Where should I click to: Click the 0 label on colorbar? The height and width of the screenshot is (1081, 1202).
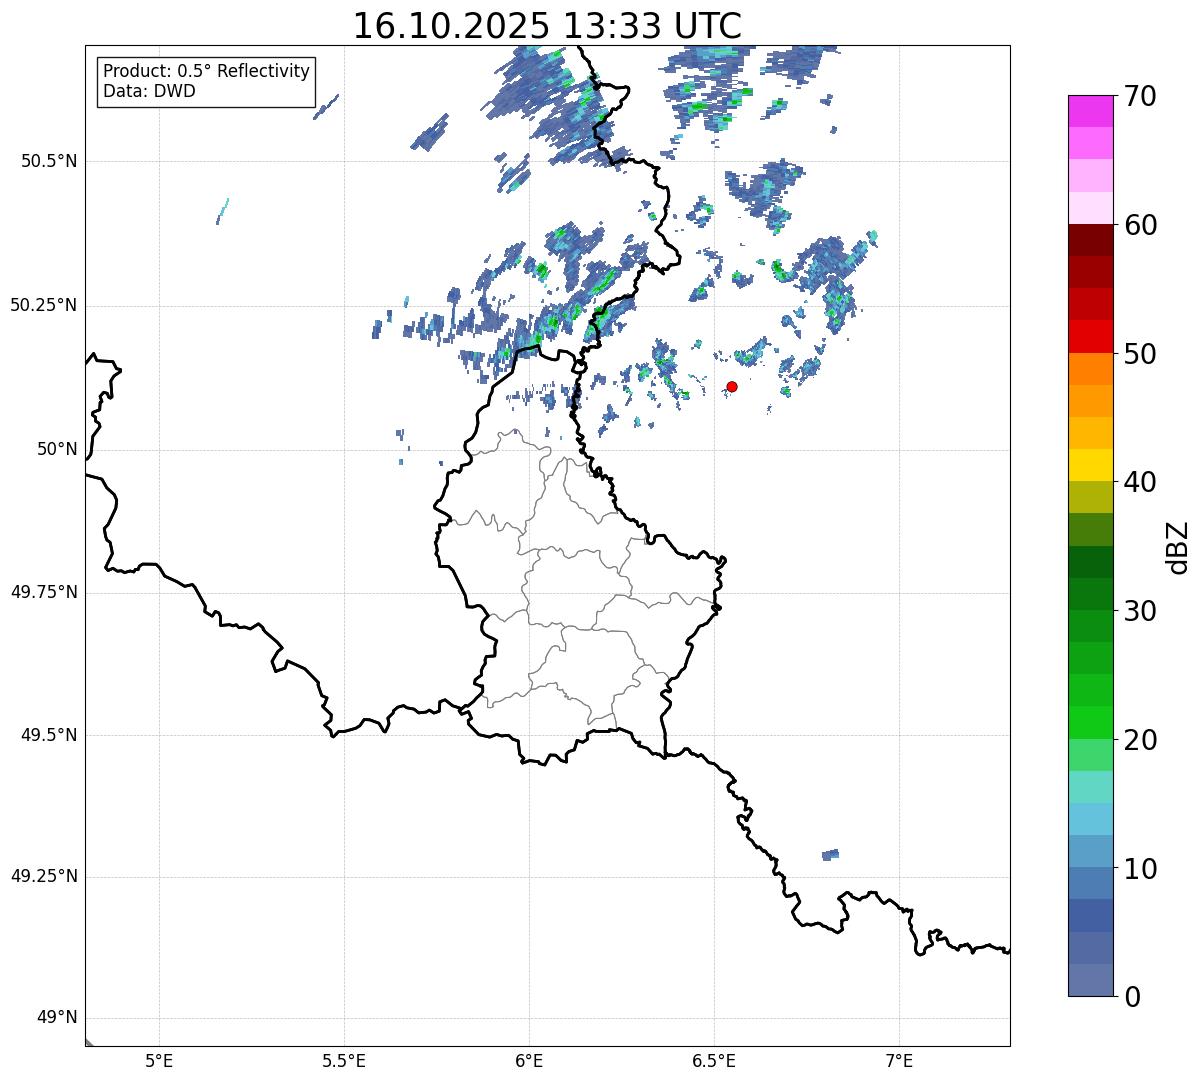click(1131, 997)
